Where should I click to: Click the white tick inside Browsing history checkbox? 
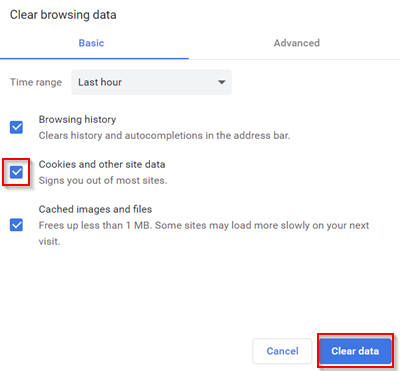[16, 127]
